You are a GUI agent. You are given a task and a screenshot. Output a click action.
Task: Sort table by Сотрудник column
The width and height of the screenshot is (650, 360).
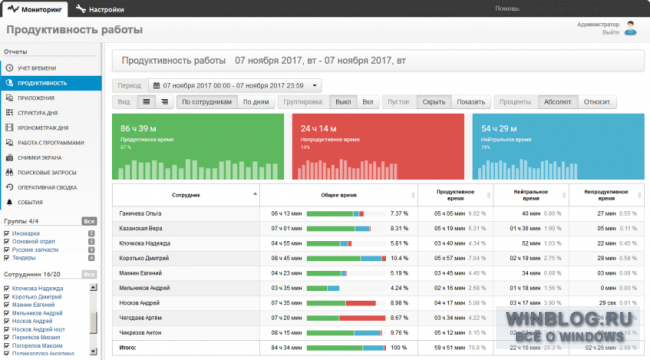186,195
